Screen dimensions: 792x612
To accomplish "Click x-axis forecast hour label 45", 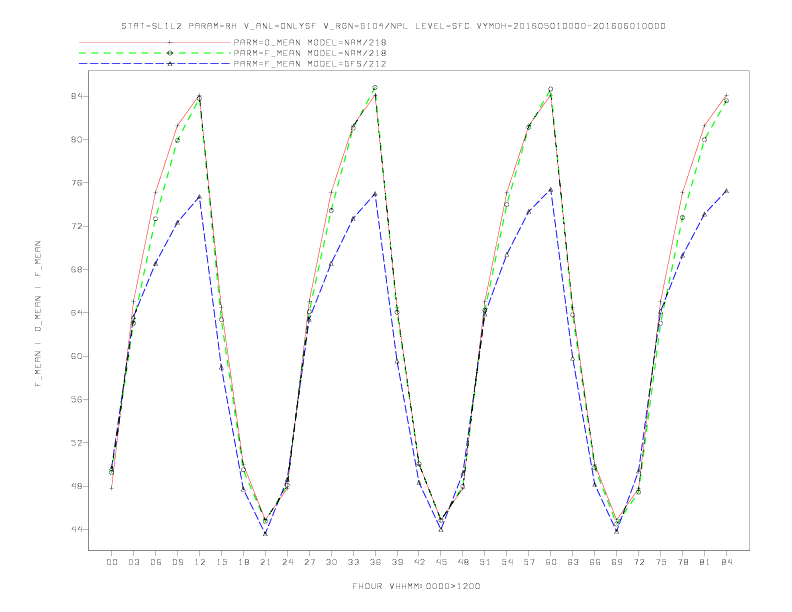I will click(441, 562).
